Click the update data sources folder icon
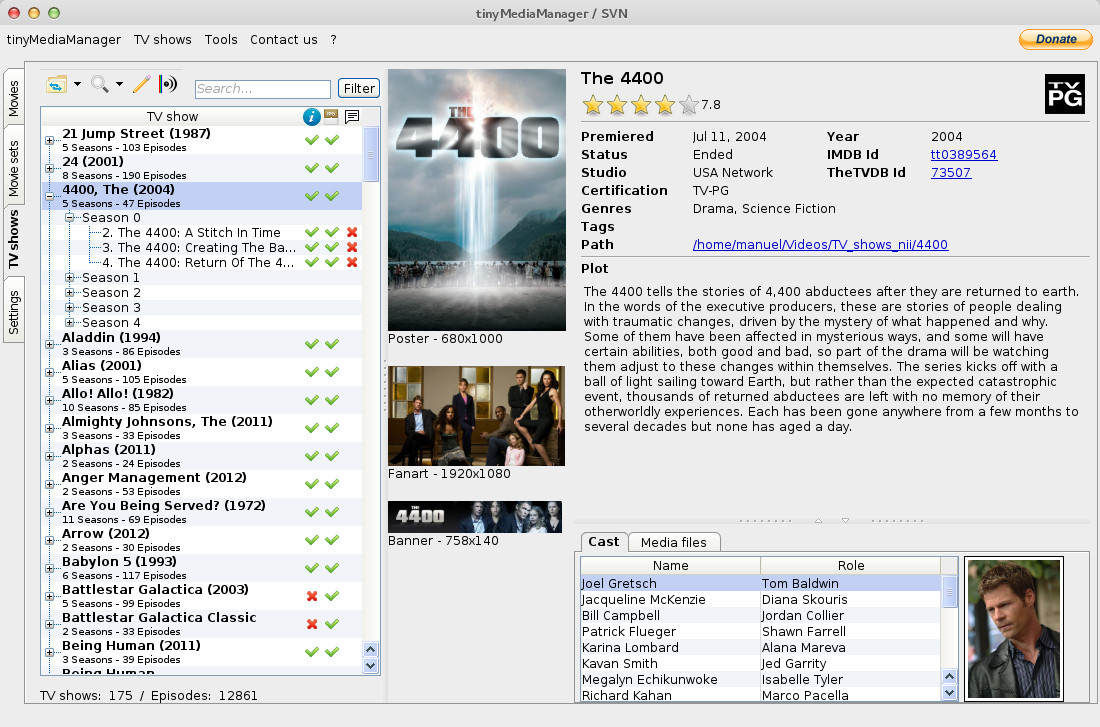Viewport: 1100px width, 727px height. [x=56, y=84]
